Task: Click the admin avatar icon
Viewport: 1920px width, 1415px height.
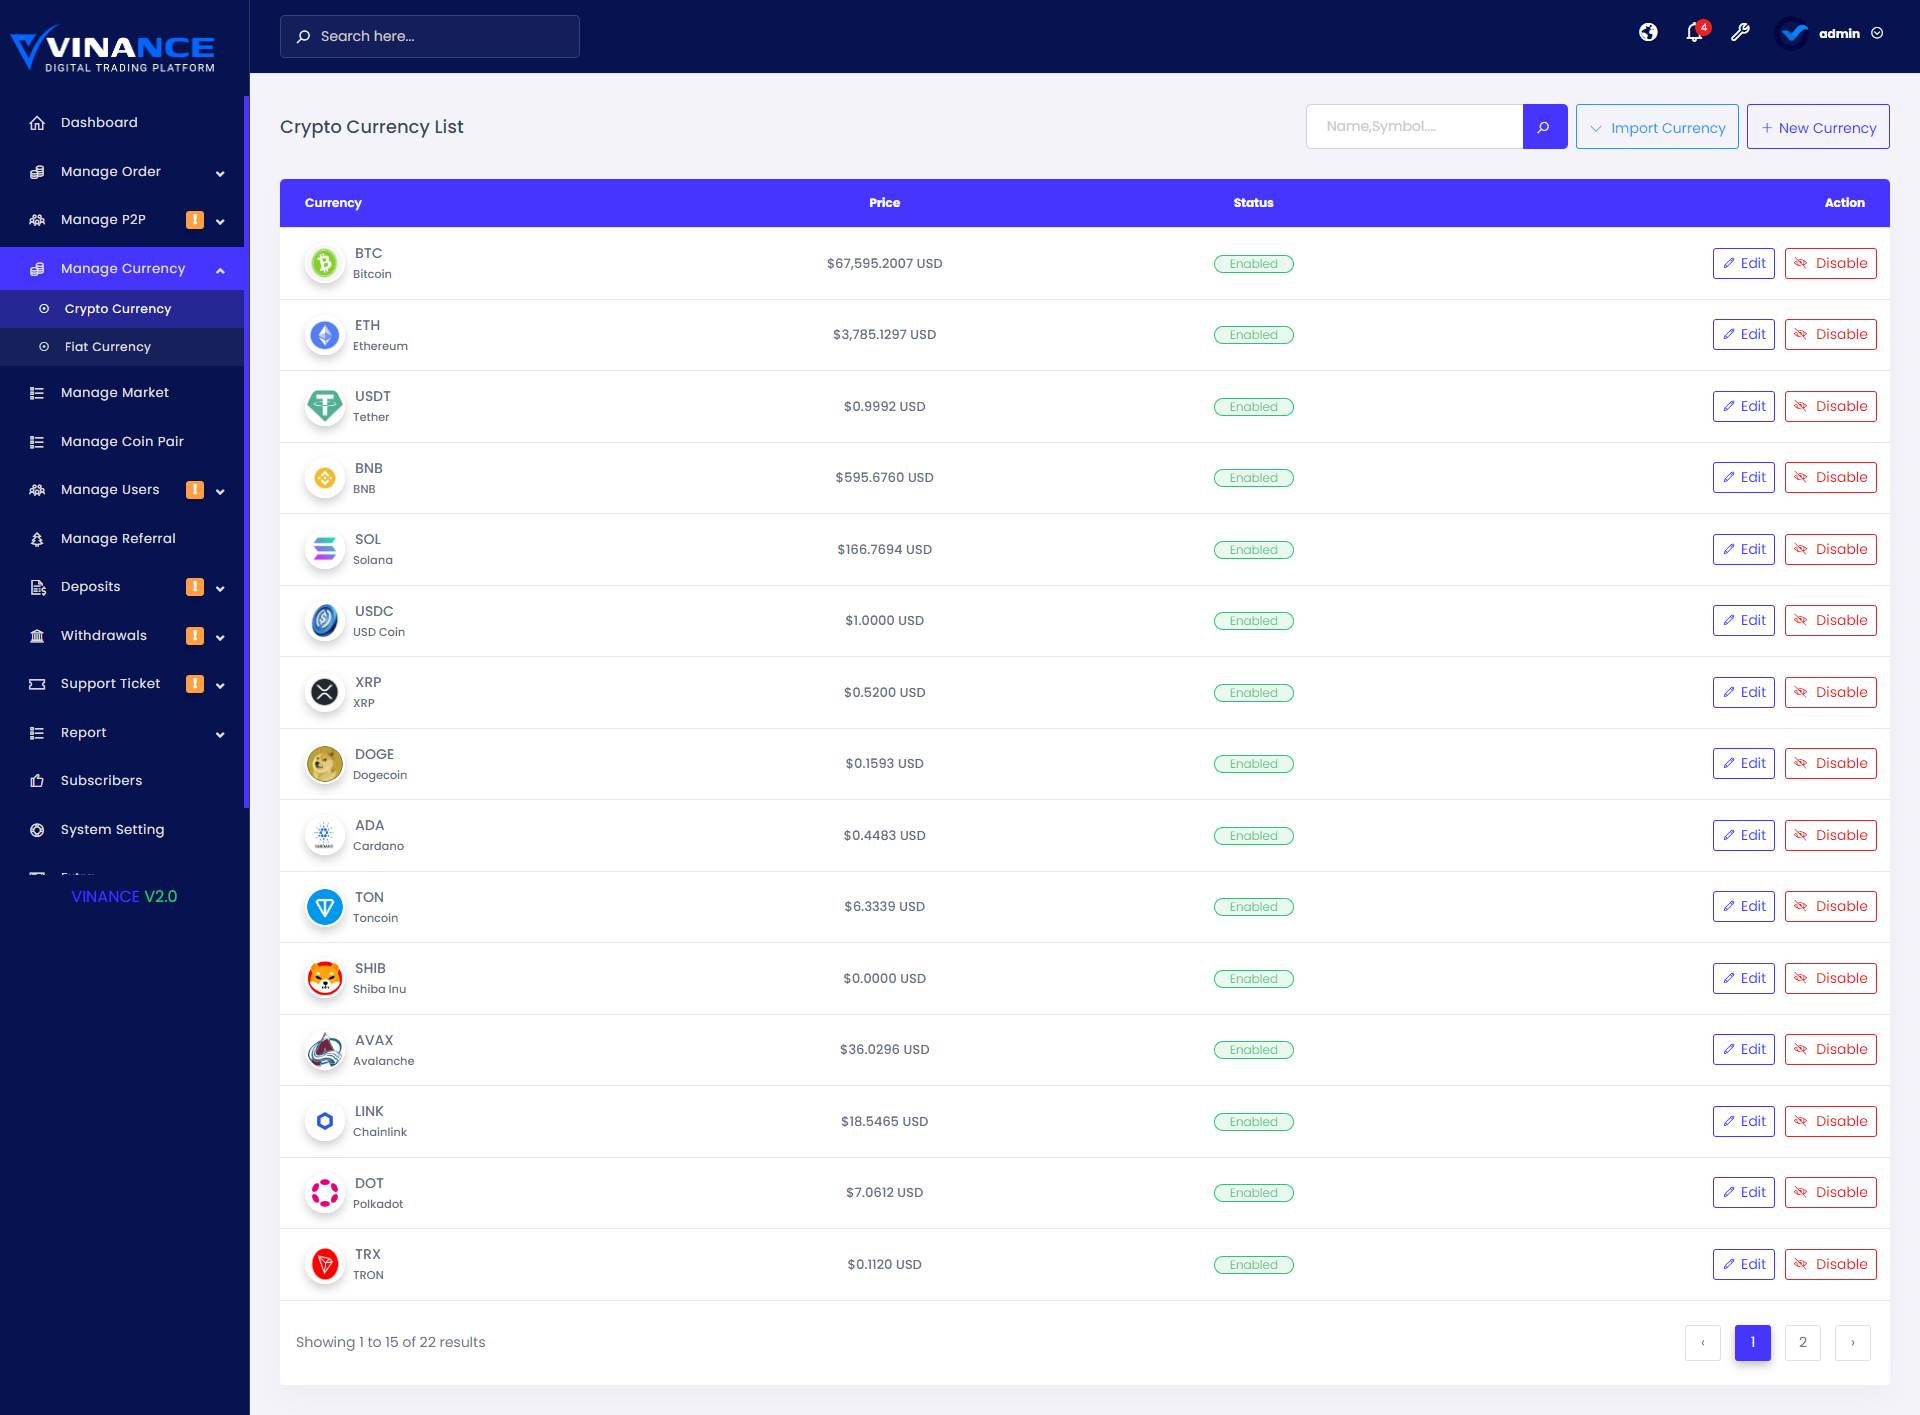Action: (x=1793, y=33)
